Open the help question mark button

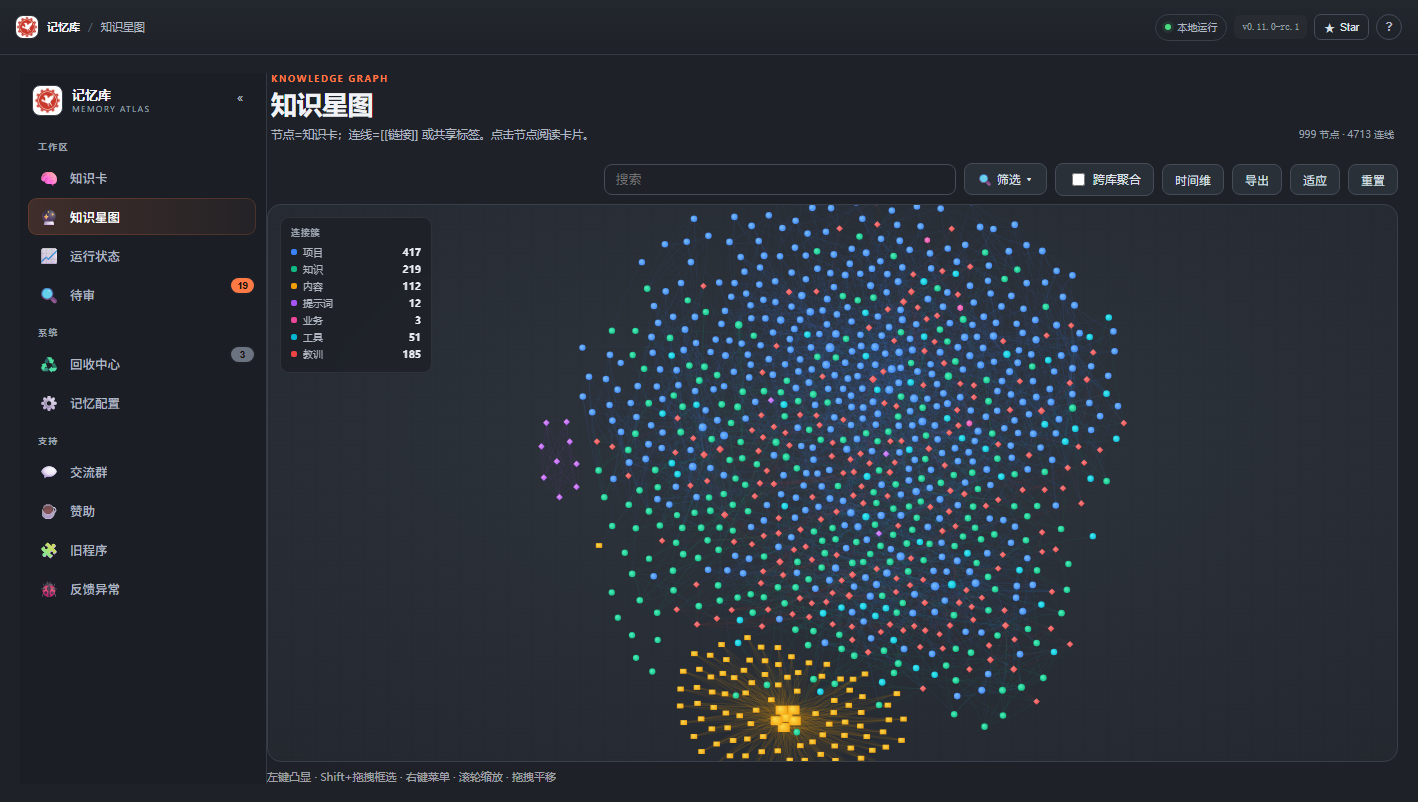point(1389,27)
